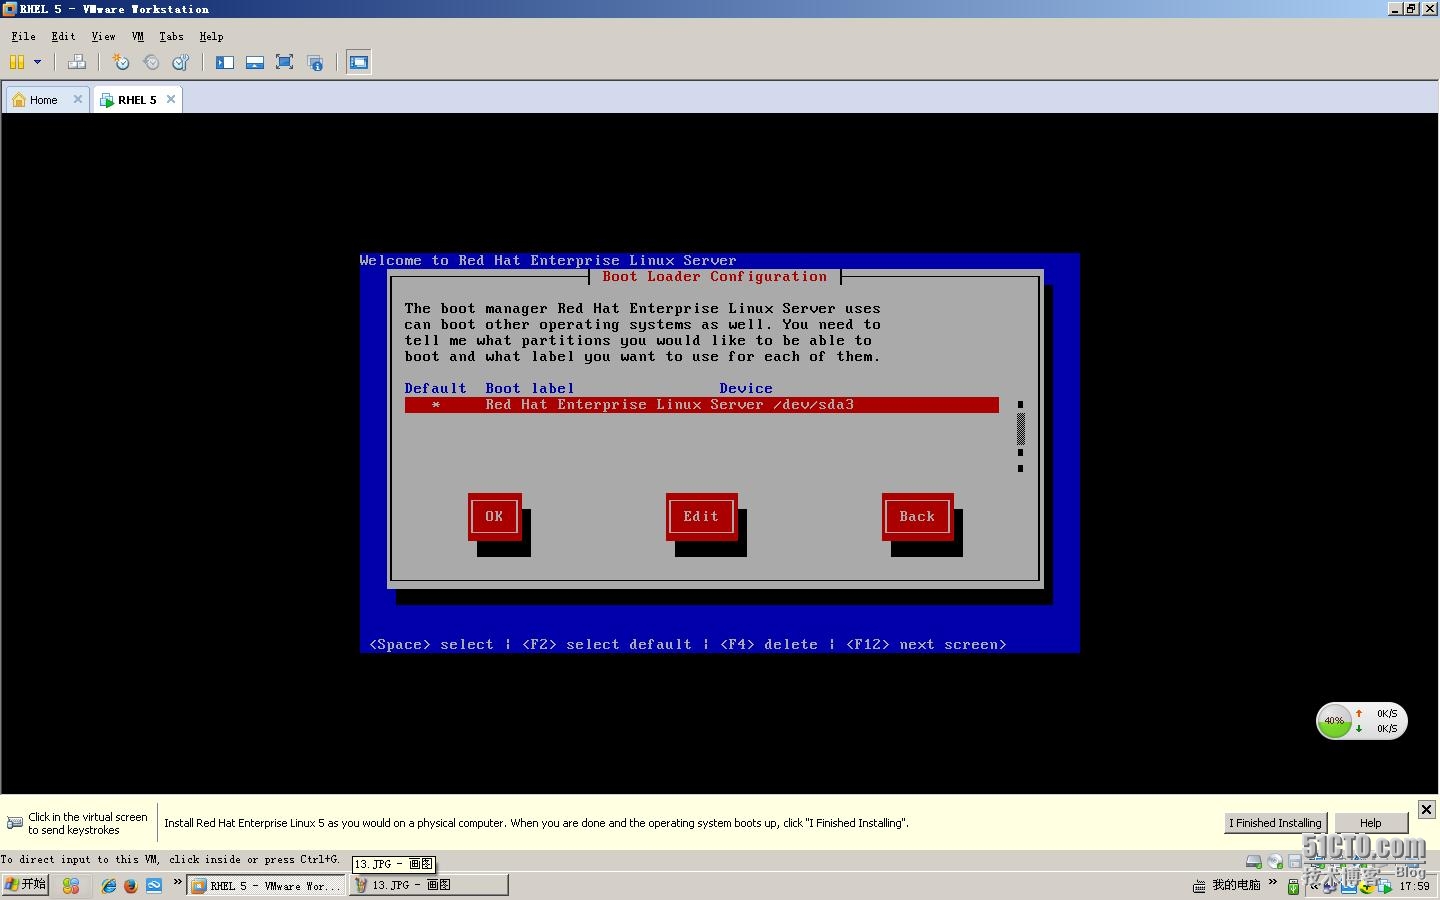This screenshot has width=1440, height=900.
Task: Click the hard disk device status icon
Action: (x=1253, y=861)
